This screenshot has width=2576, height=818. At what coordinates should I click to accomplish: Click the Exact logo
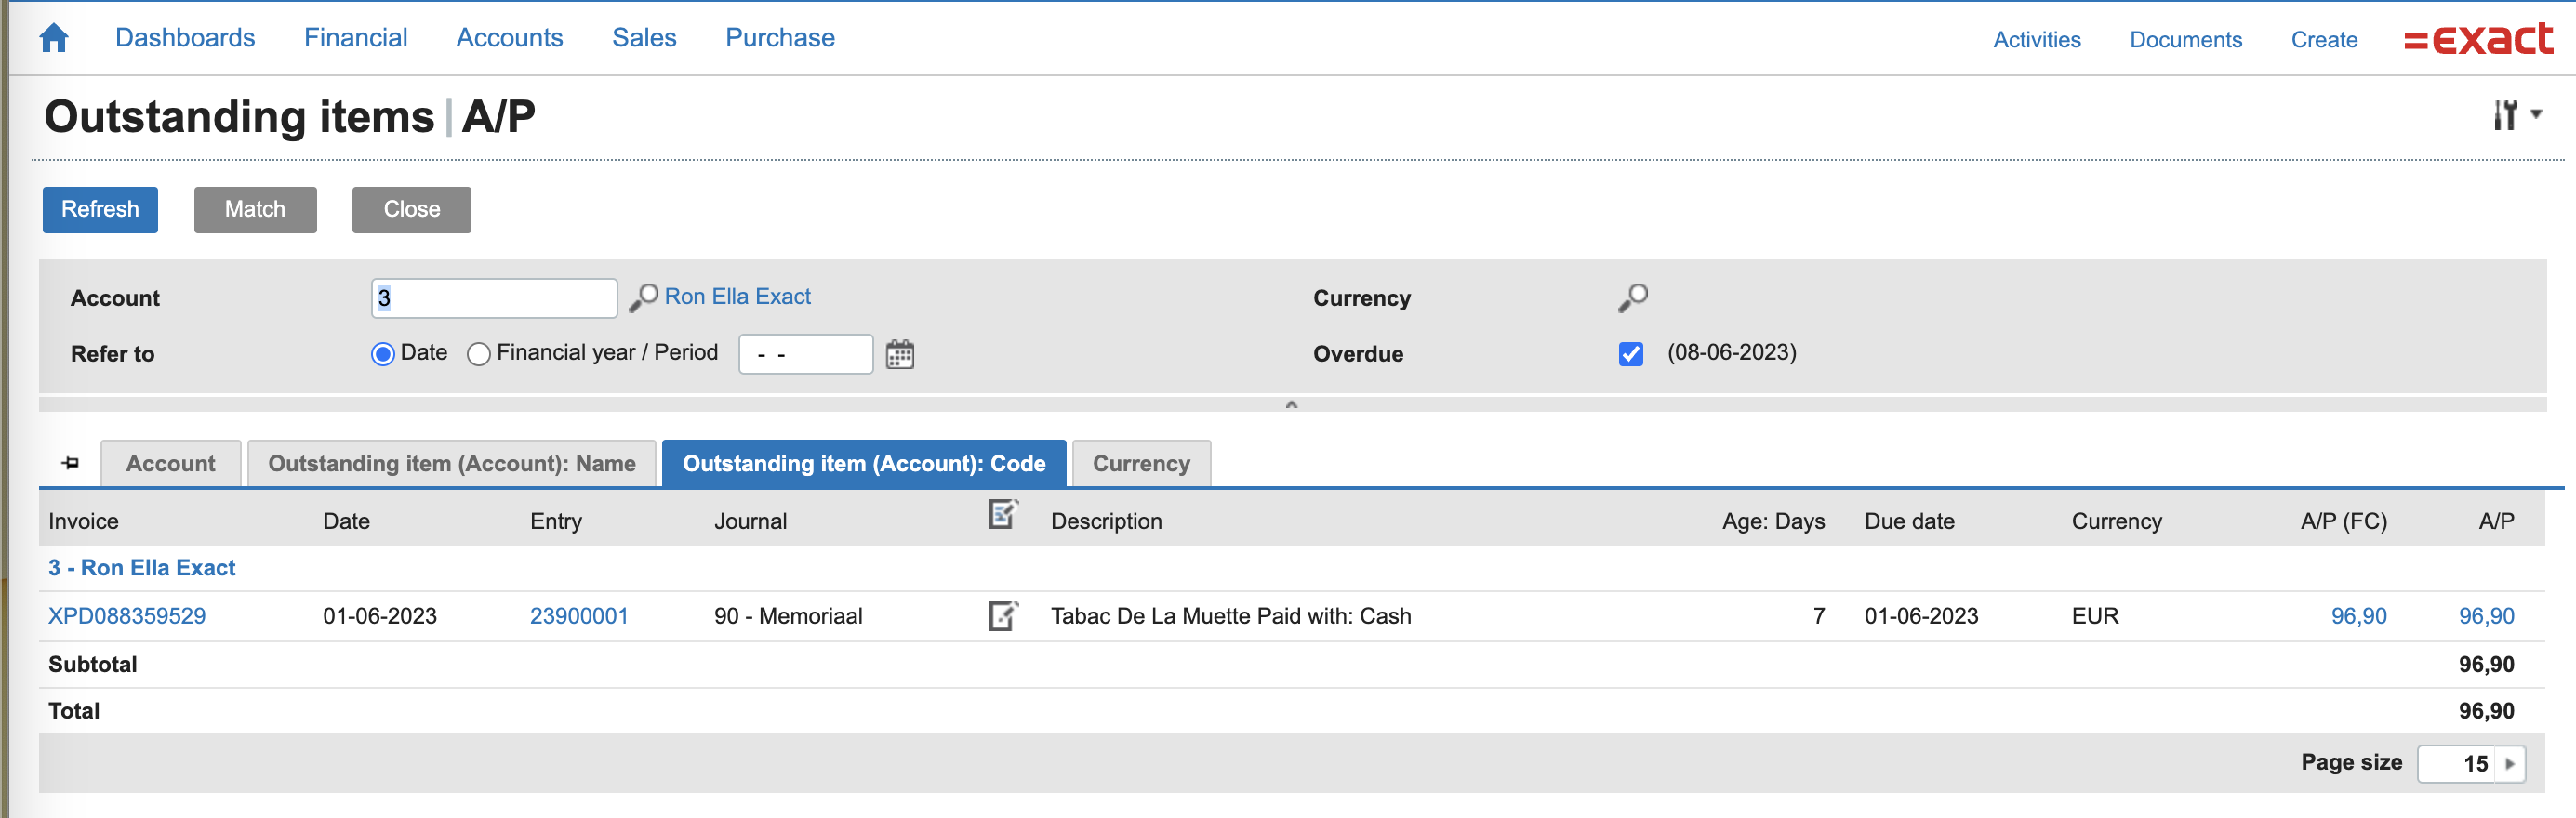click(2477, 40)
